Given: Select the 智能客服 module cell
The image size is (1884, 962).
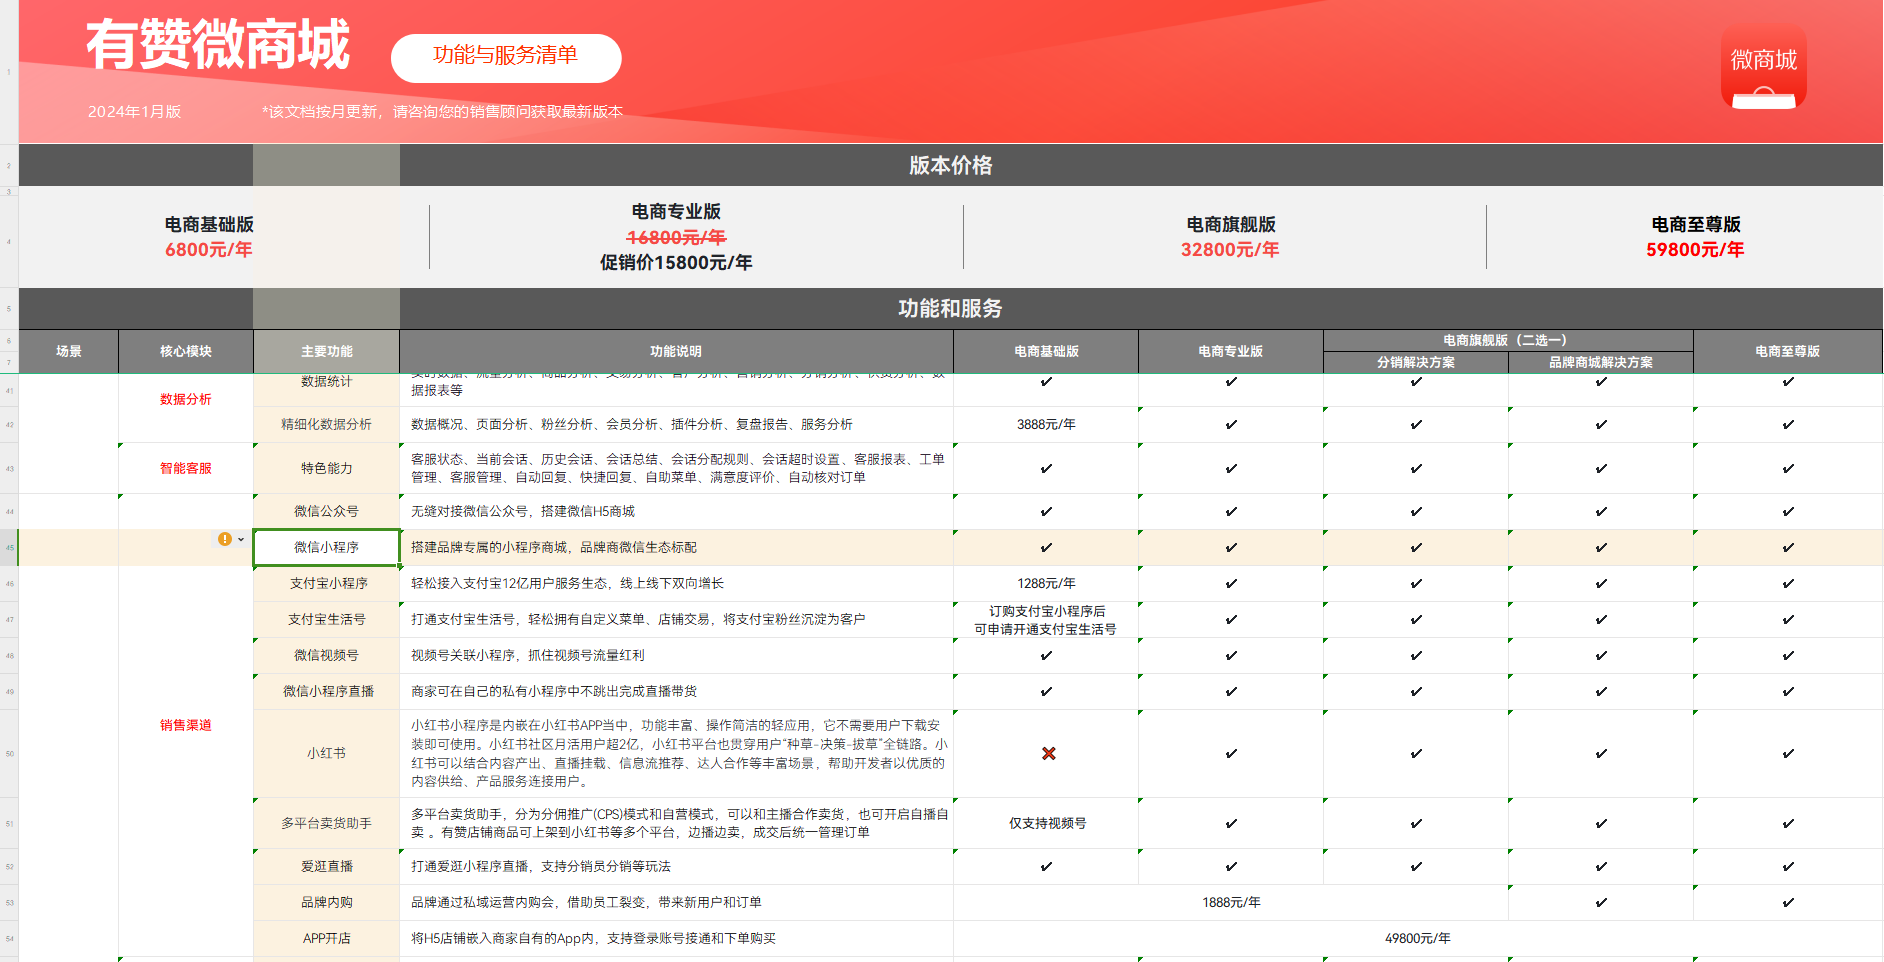Looking at the screenshot, I should 186,468.
